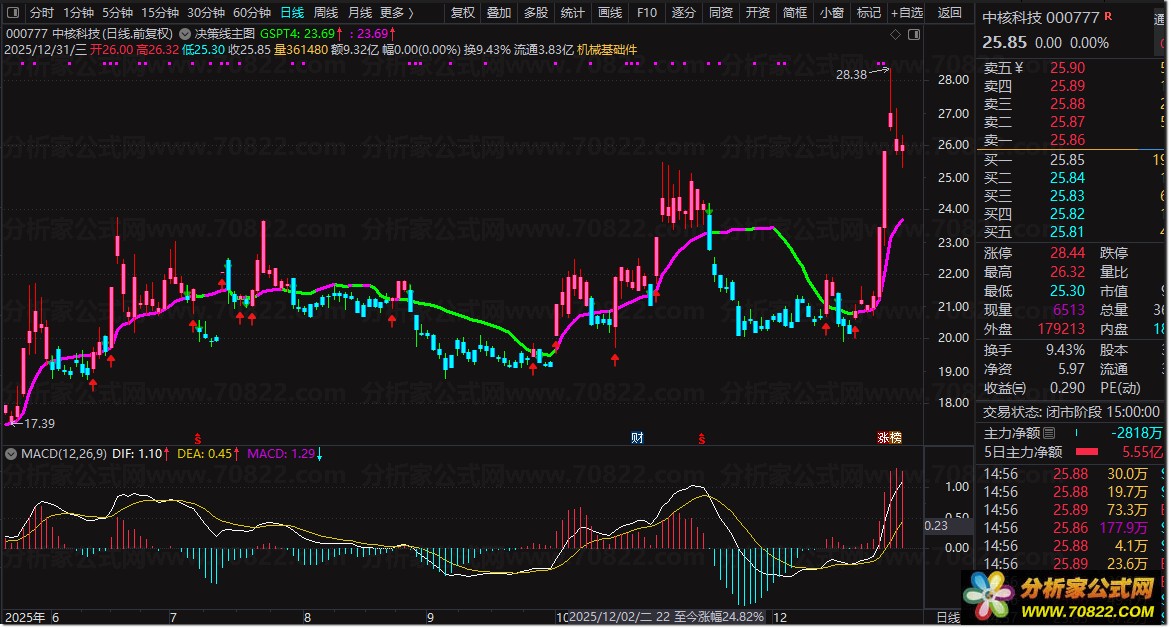Click the 财 financial marker on the chart
The width and height of the screenshot is (1171, 628).
pos(637,437)
